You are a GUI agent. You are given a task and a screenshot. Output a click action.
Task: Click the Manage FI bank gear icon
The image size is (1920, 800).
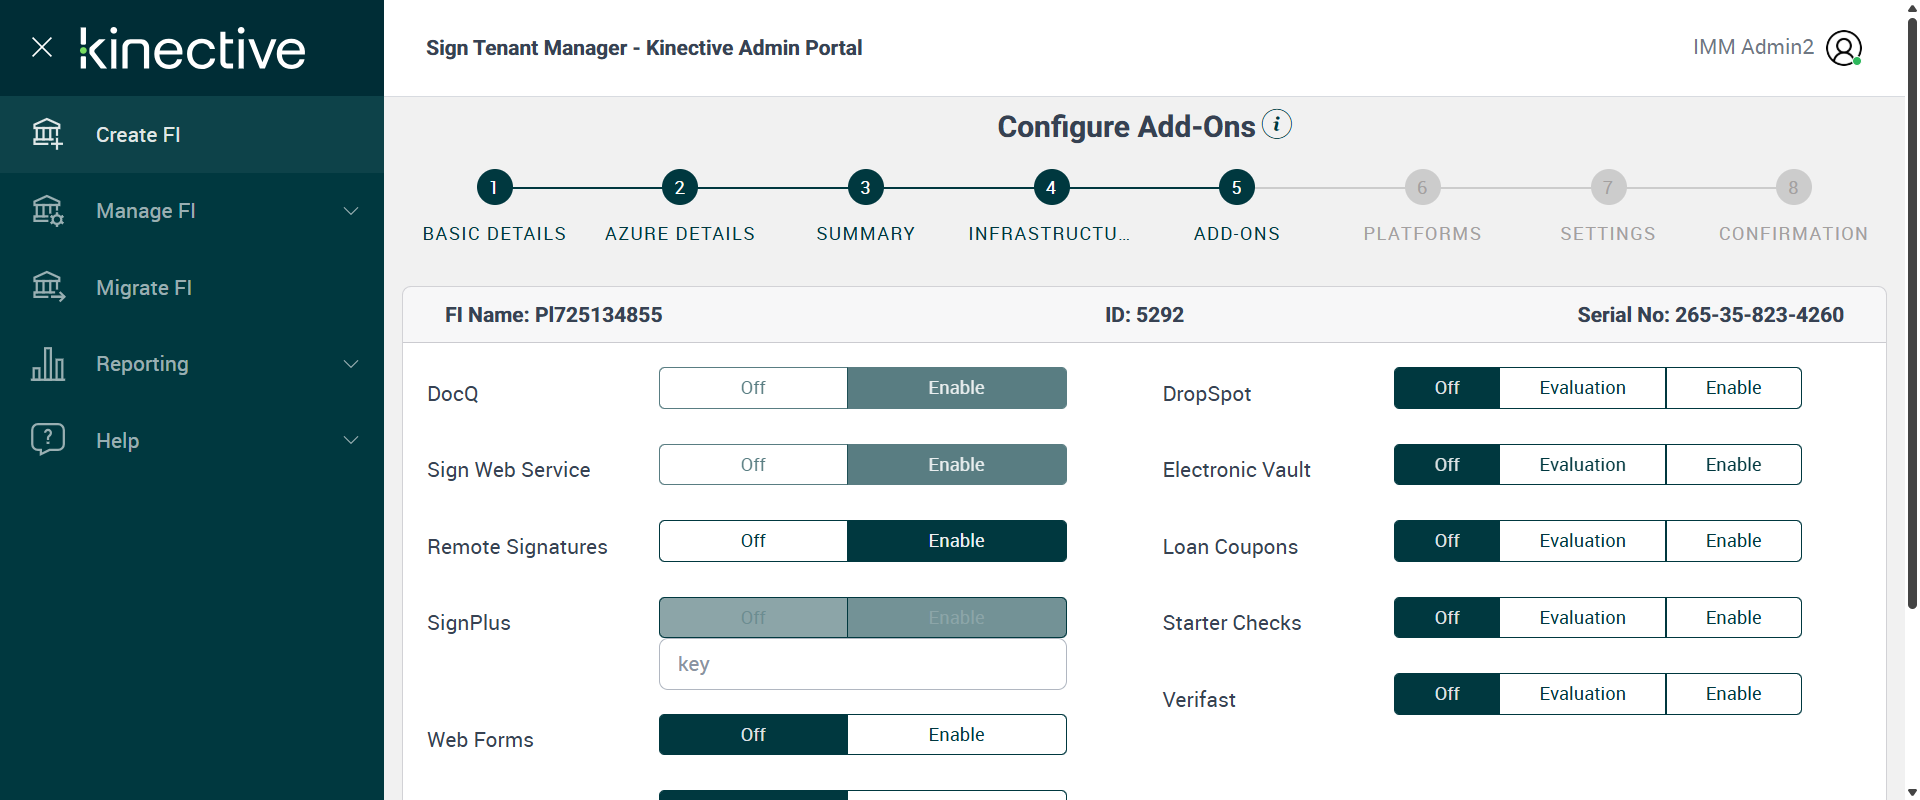47,211
